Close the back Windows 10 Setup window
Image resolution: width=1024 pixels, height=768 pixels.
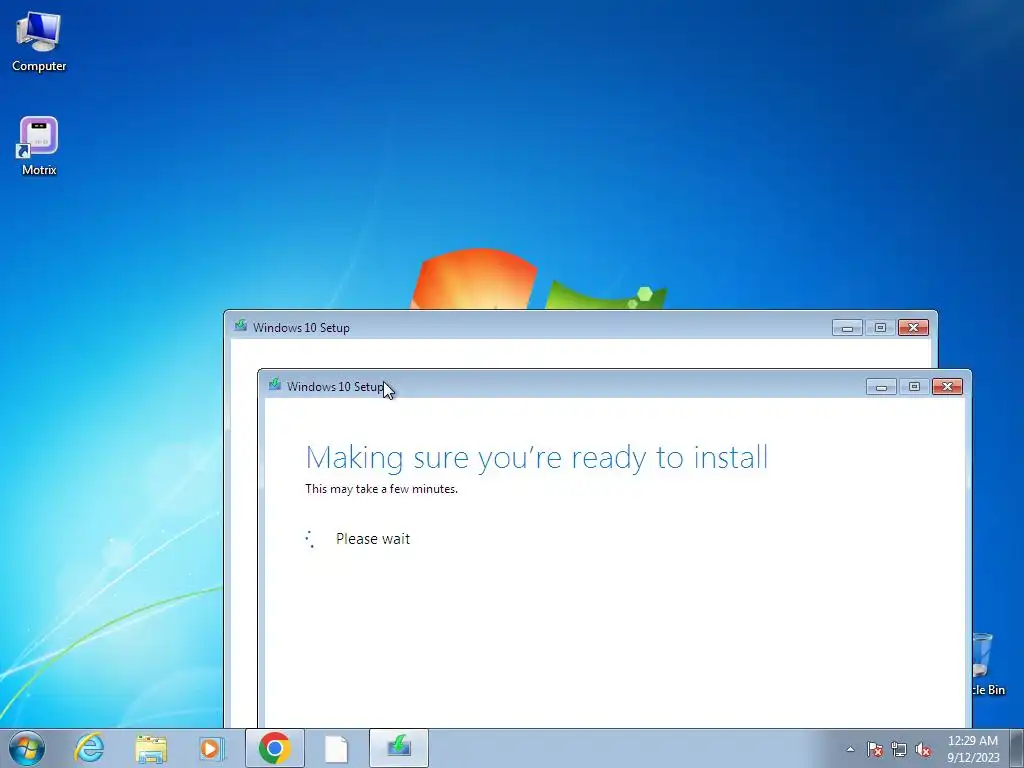click(914, 327)
